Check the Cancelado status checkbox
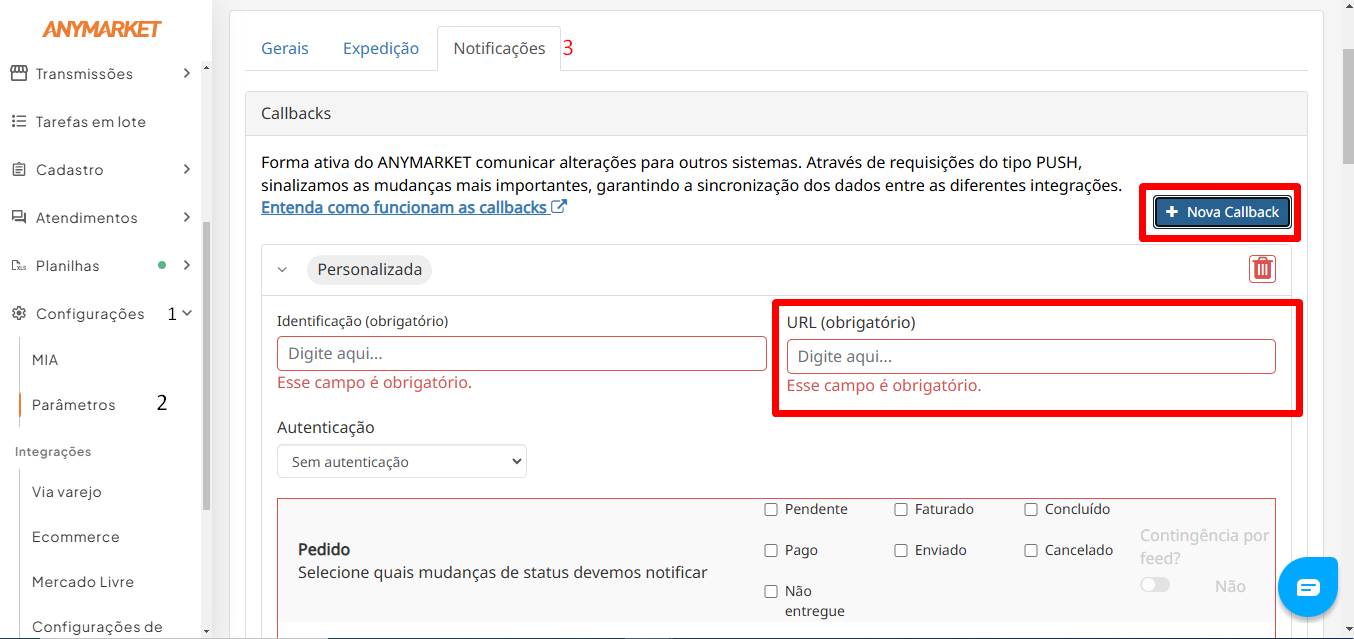Viewport: 1354px width, 639px height. click(1031, 550)
